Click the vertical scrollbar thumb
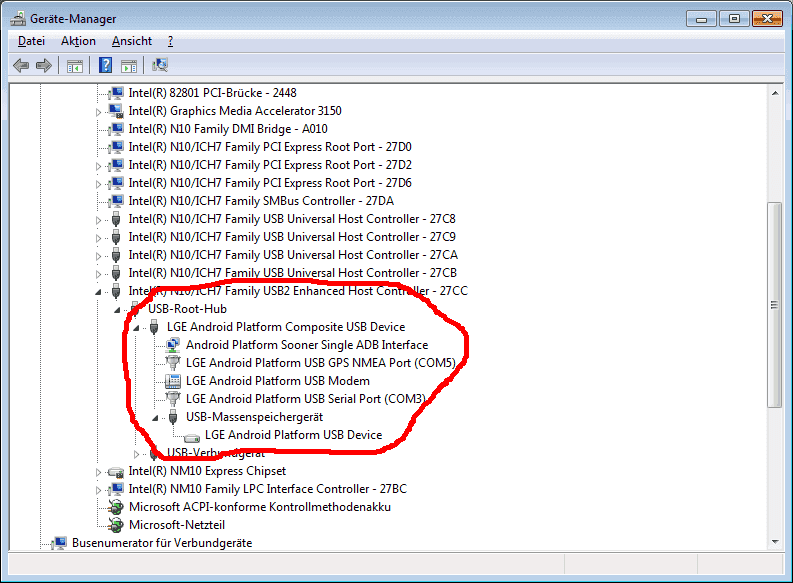Image resolution: width=793 pixels, height=583 pixels. pyautogui.click(x=774, y=304)
